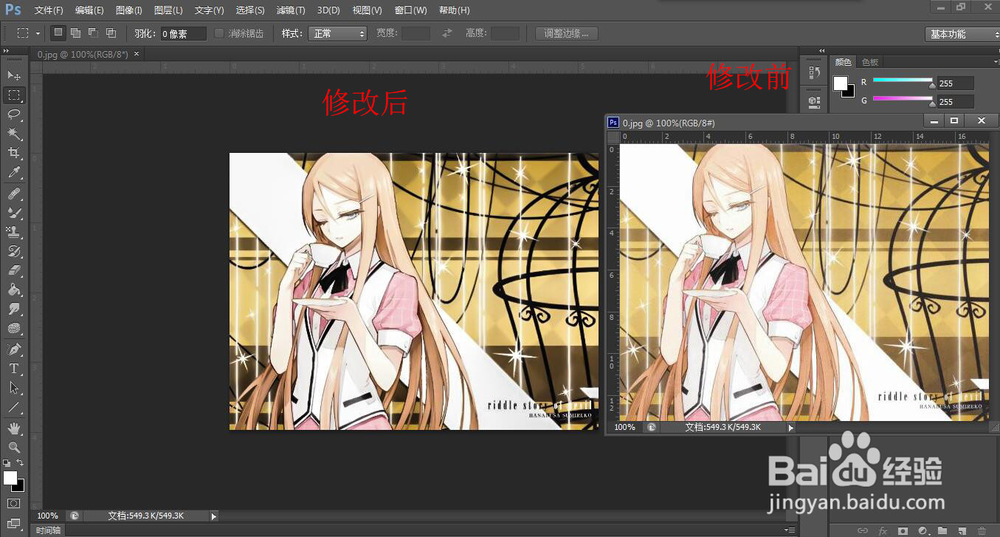Create a new layer group

(x=943, y=531)
